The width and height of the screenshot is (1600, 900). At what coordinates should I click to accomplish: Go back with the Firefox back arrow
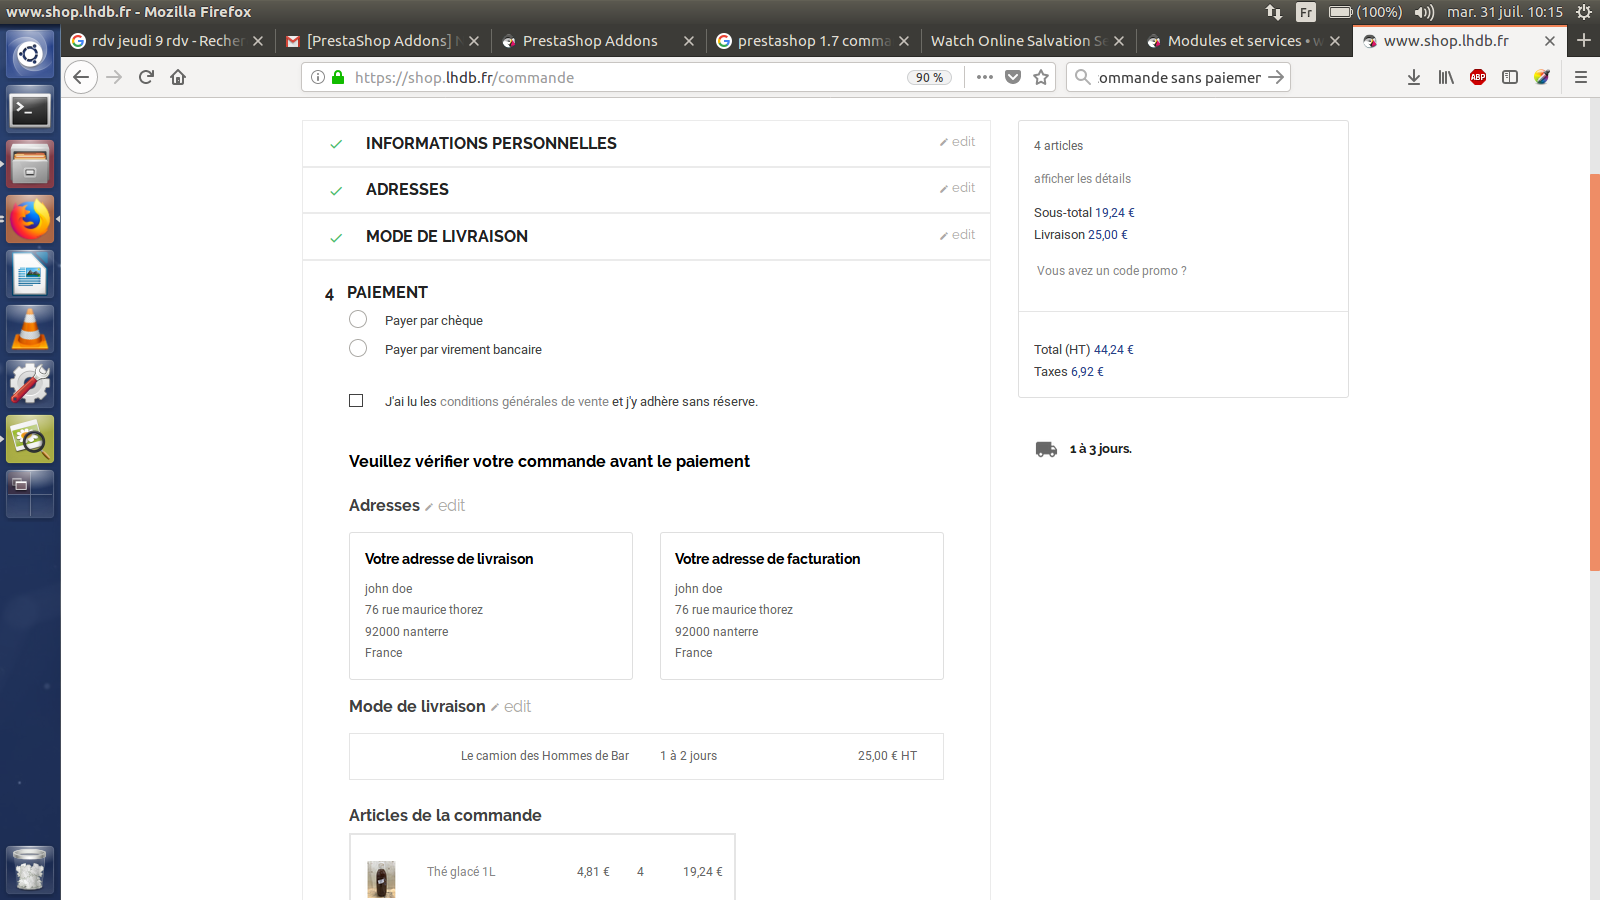click(x=81, y=77)
